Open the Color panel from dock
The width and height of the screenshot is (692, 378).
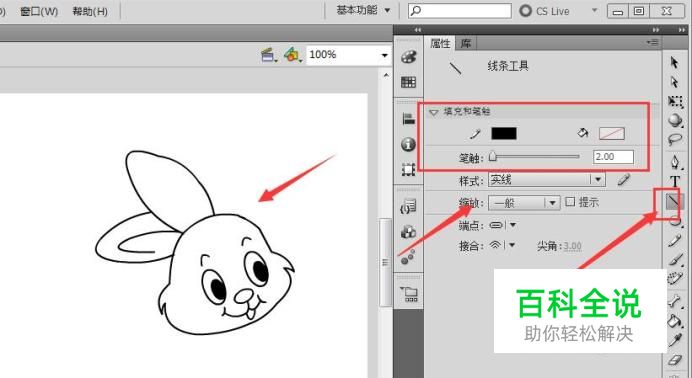tap(408, 57)
